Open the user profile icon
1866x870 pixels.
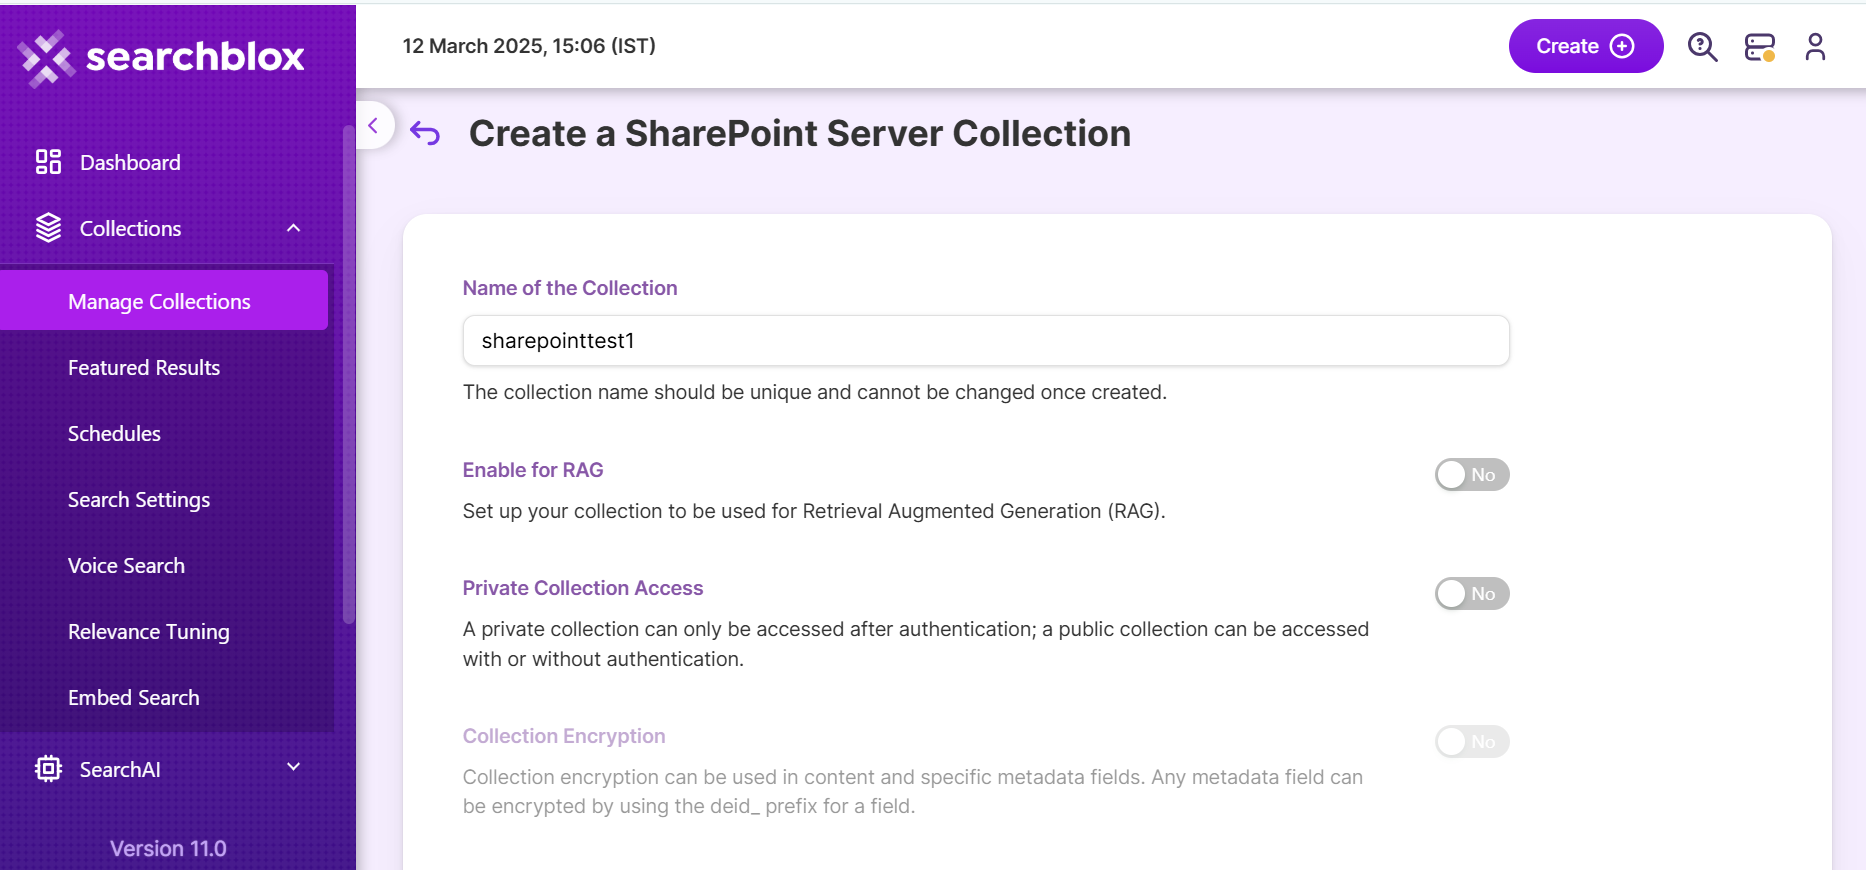[1815, 47]
